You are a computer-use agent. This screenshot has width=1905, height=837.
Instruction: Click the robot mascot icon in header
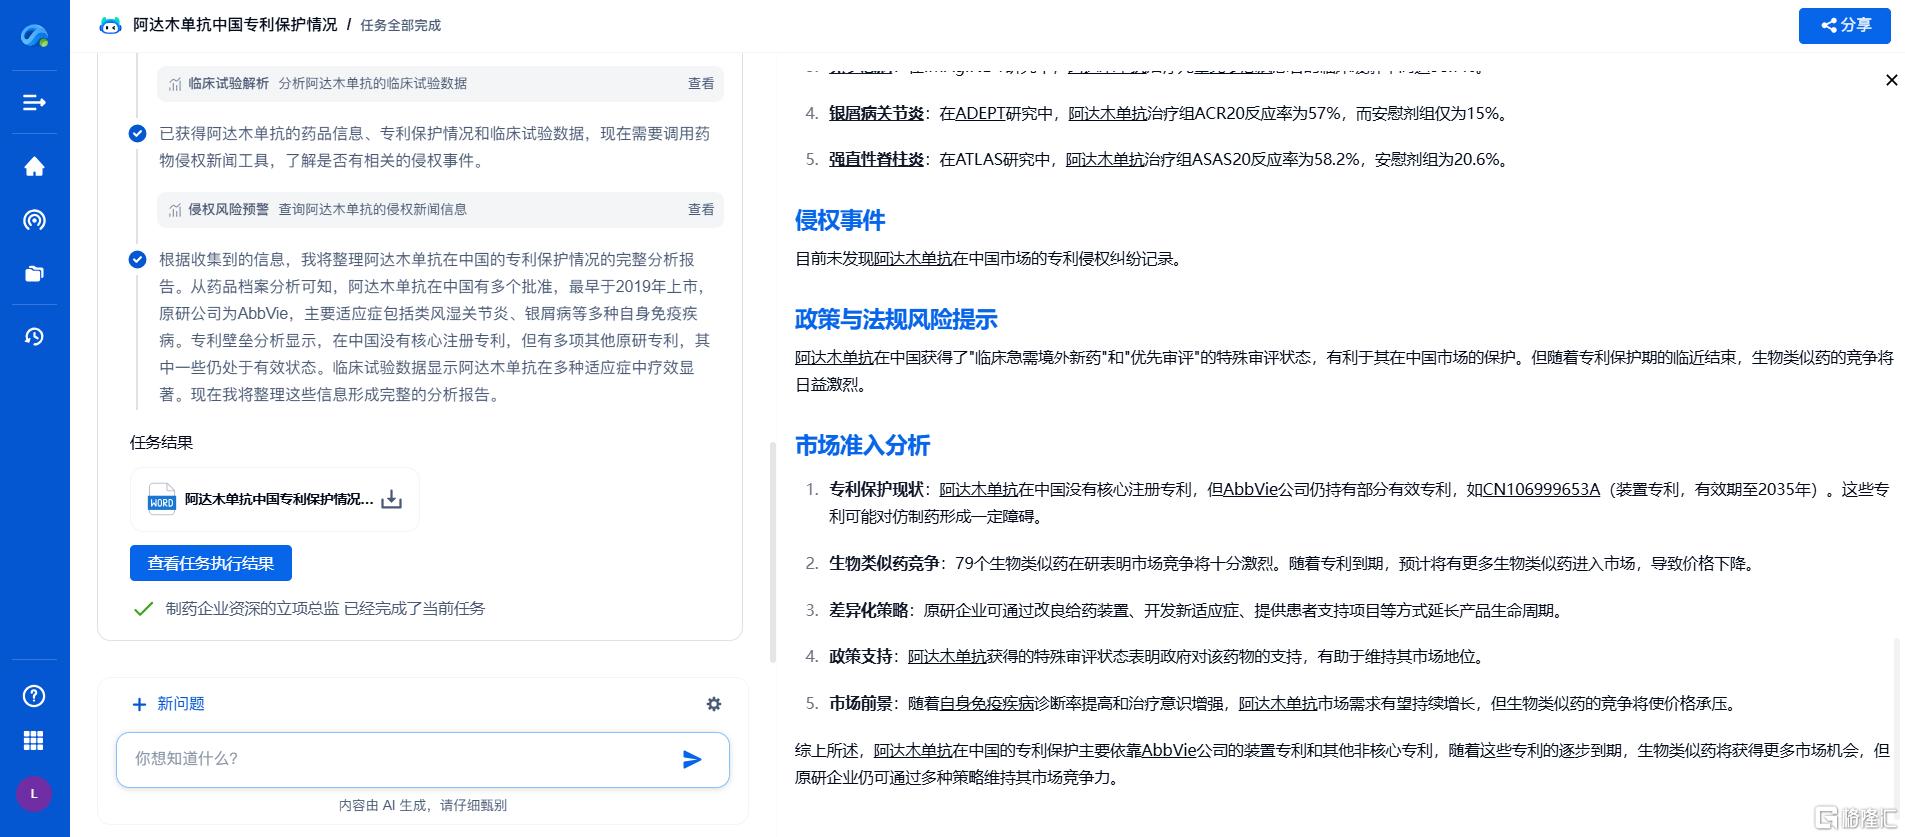pyautogui.click(x=110, y=25)
